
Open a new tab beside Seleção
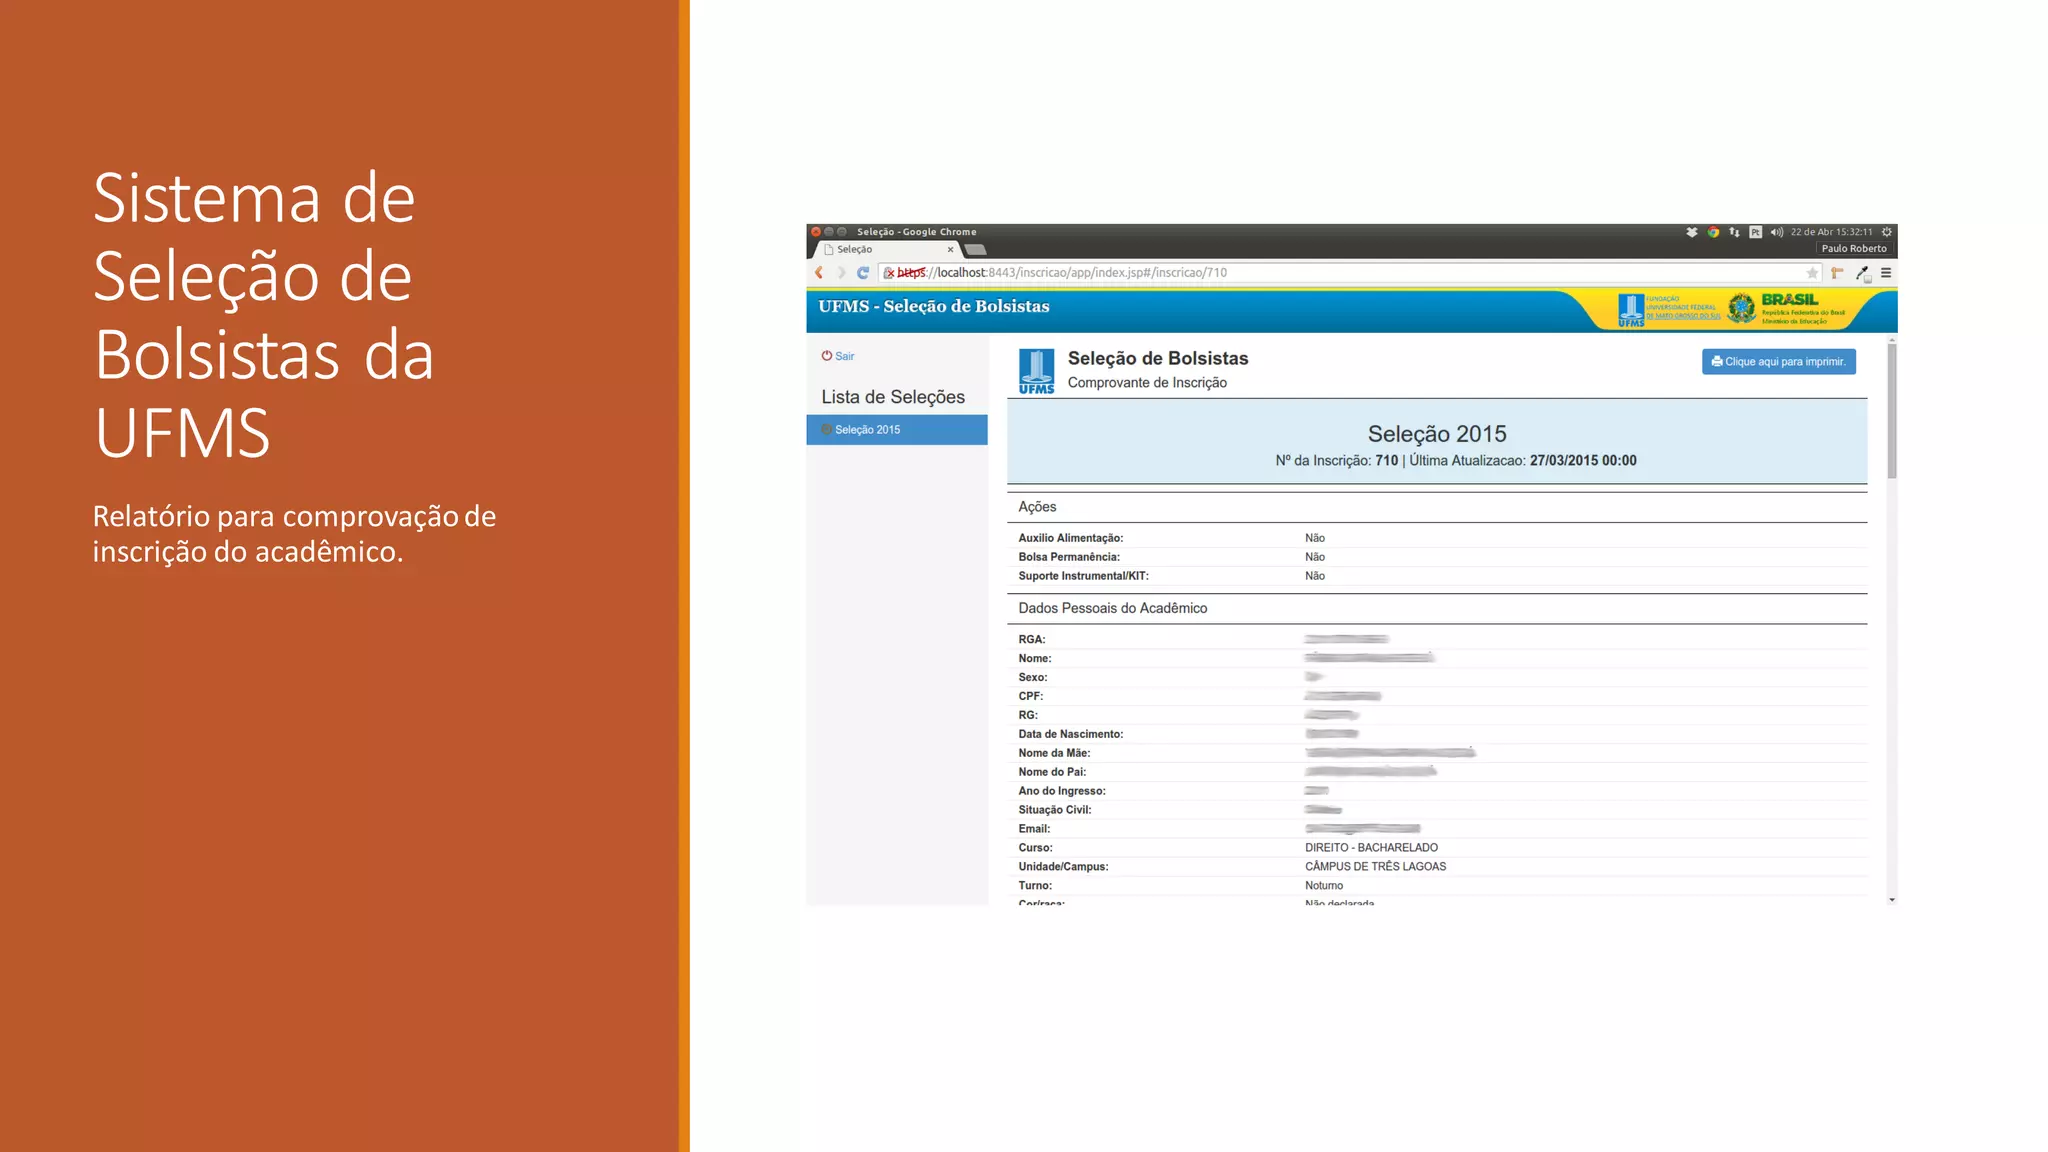click(x=976, y=250)
